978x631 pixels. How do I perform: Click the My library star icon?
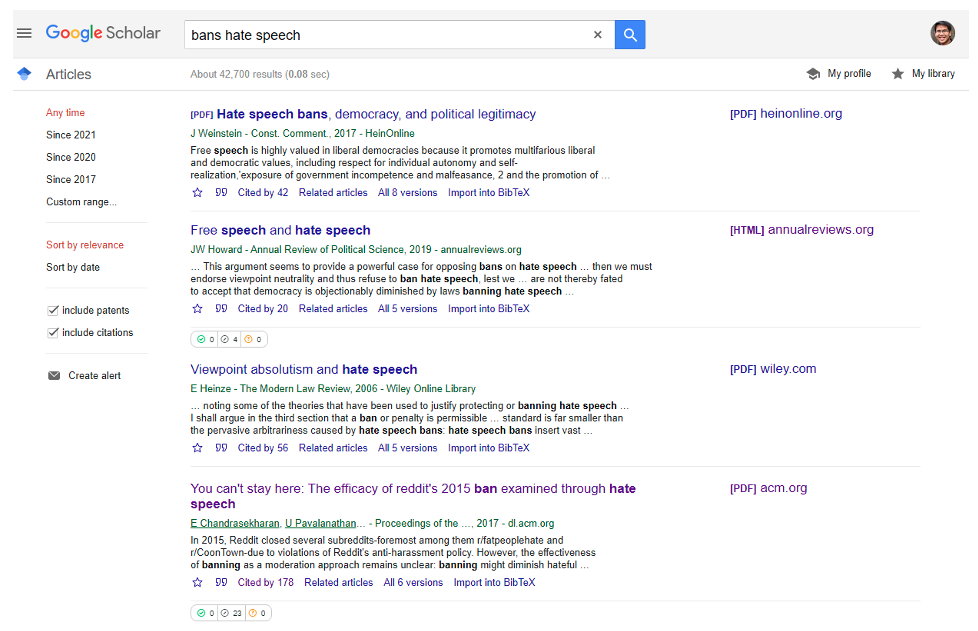(898, 74)
